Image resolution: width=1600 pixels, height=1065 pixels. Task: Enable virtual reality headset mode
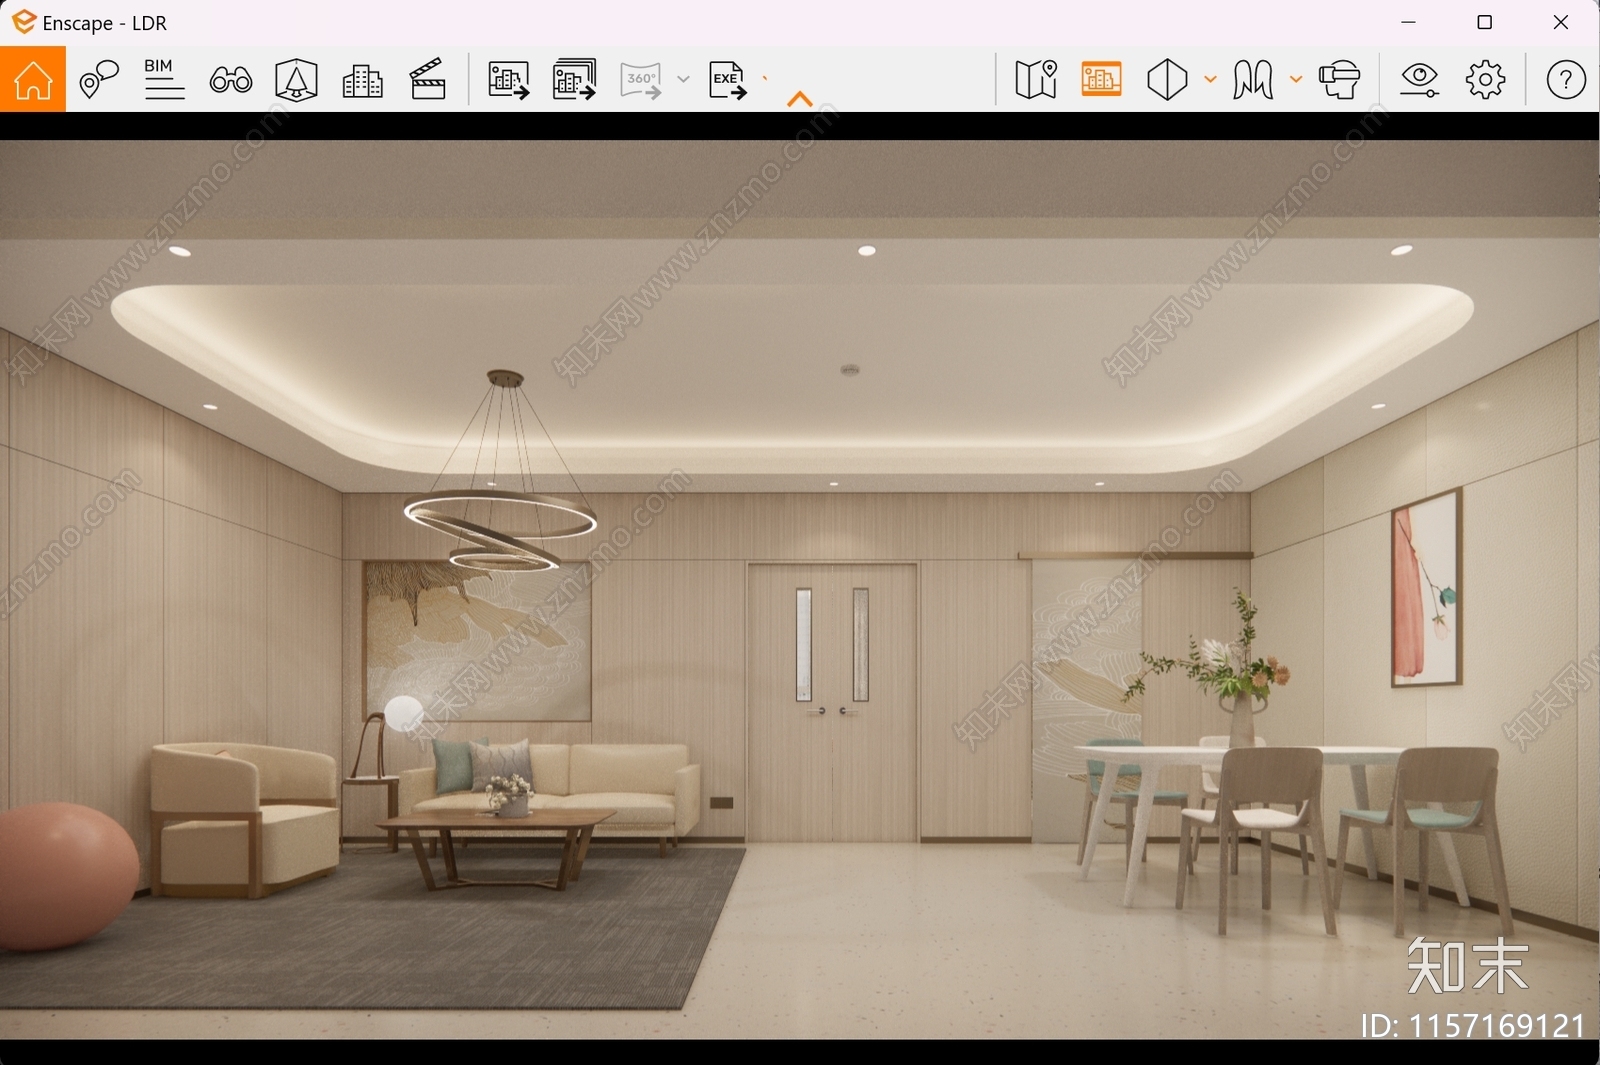(x=1340, y=79)
